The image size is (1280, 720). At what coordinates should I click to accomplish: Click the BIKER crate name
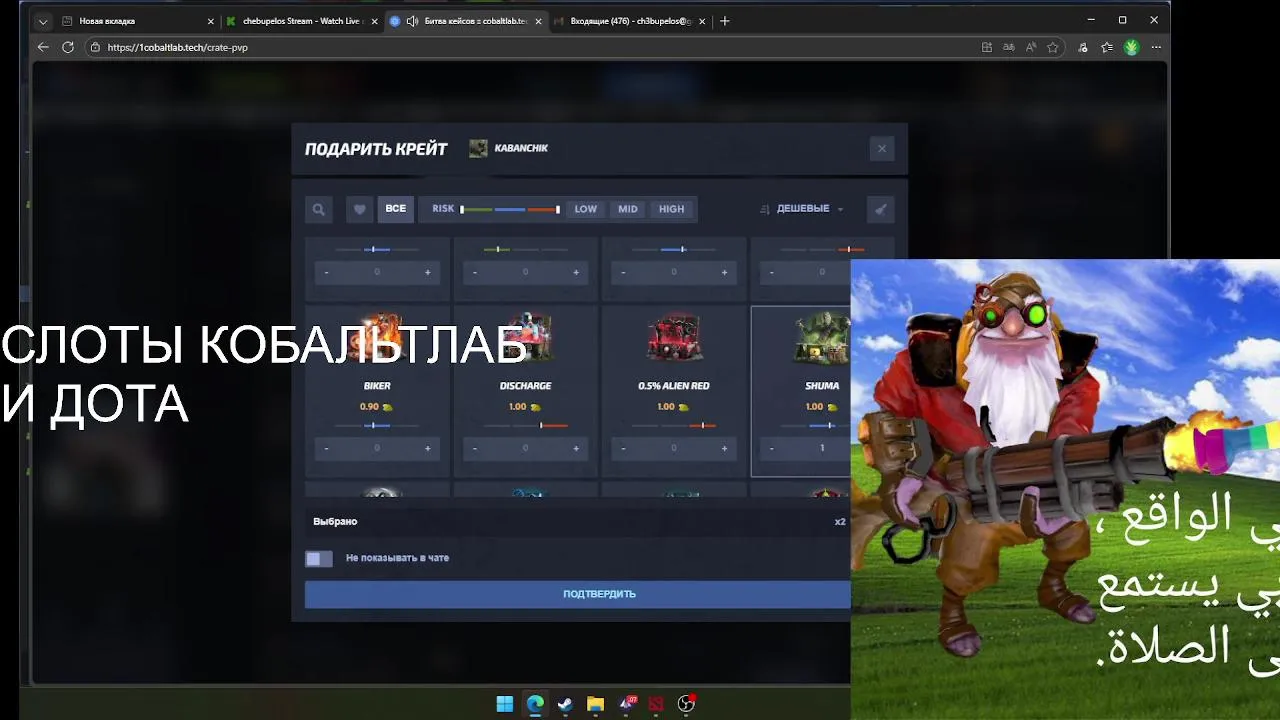tap(377, 386)
